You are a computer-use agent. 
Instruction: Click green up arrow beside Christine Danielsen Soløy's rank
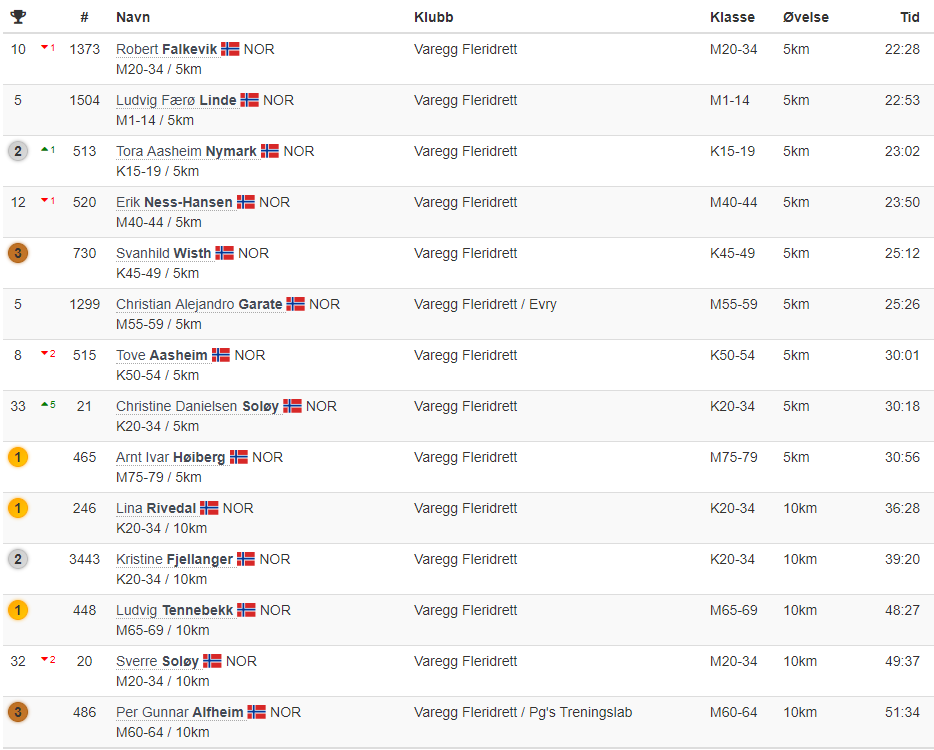pyautogui.click(x=45, y=405)
